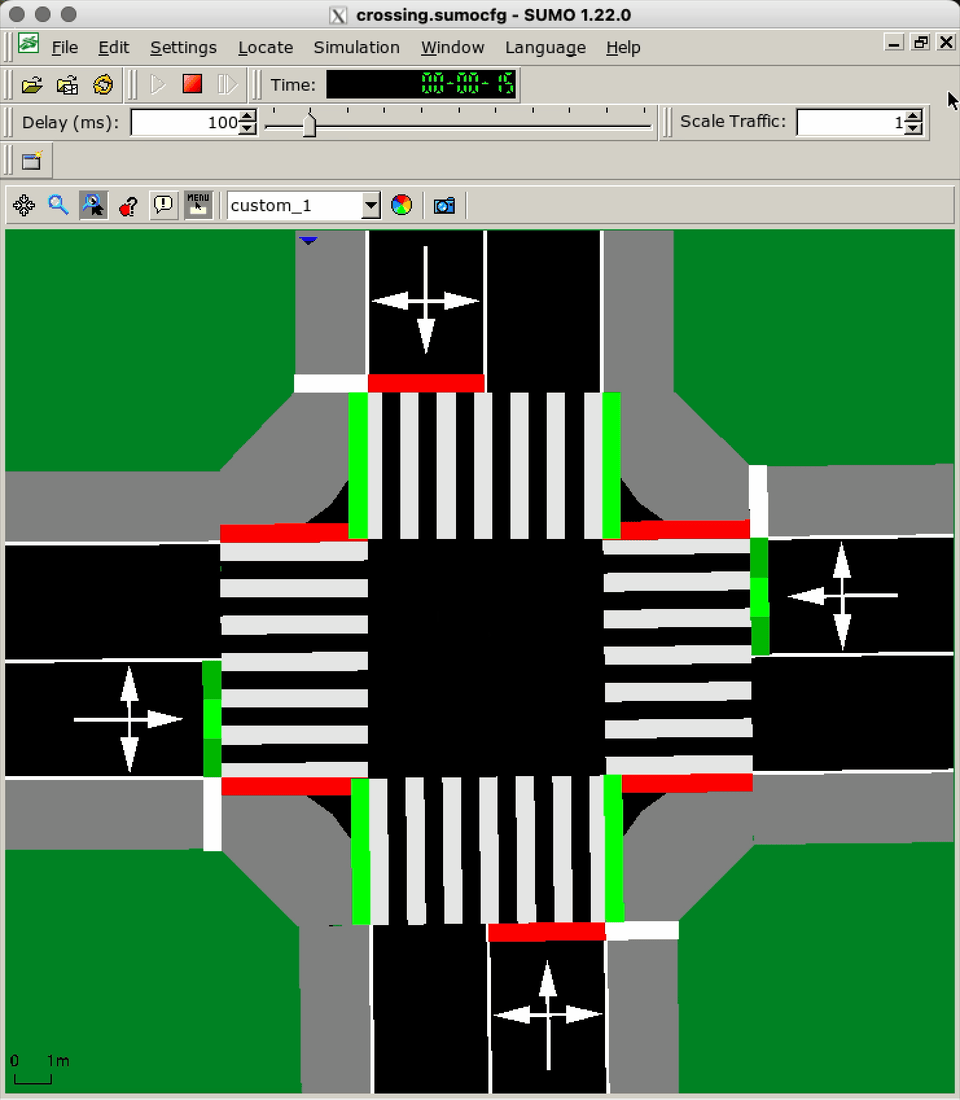Click the recenter view icon
Viewport: 960px width, 1100px height.
coord(24,206)
